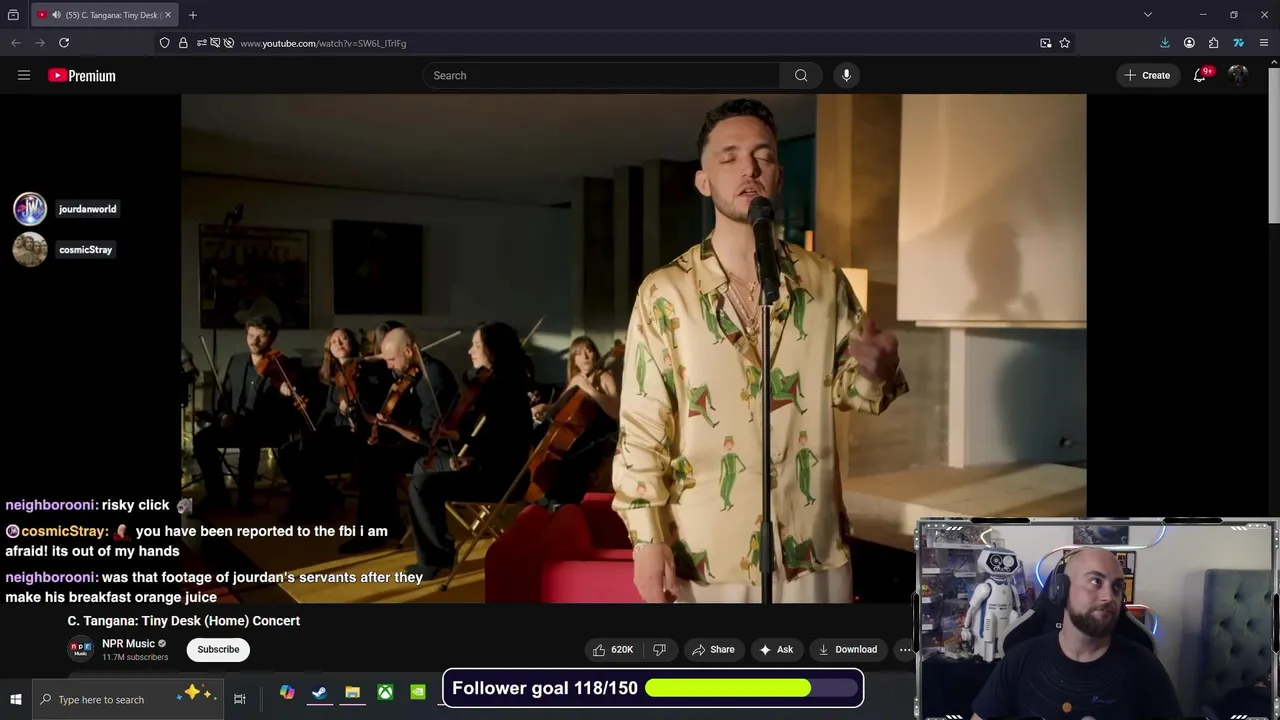Open the YouTube notifications bell
The height and width of the screenshot is (720, 1280).
(x=1200, y=75)
